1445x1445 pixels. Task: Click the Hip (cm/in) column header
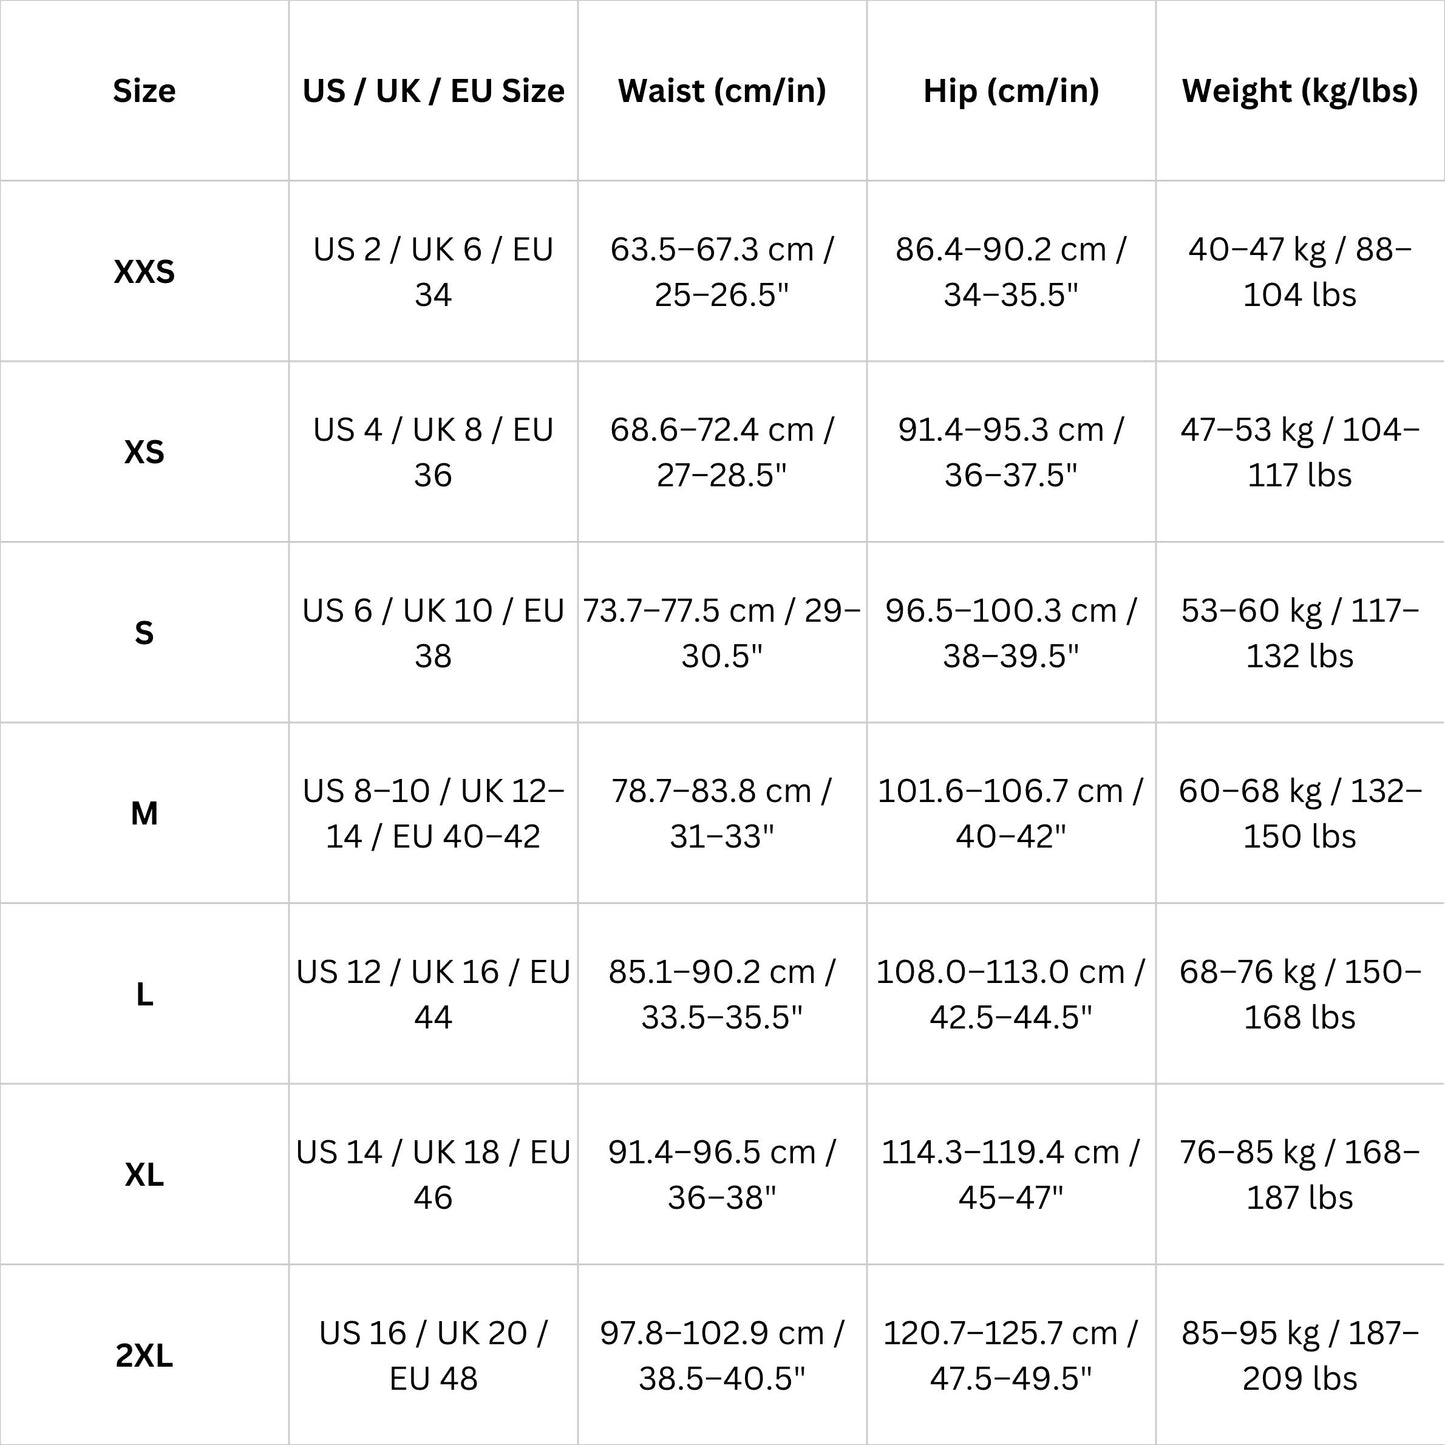pos(1011,91)
